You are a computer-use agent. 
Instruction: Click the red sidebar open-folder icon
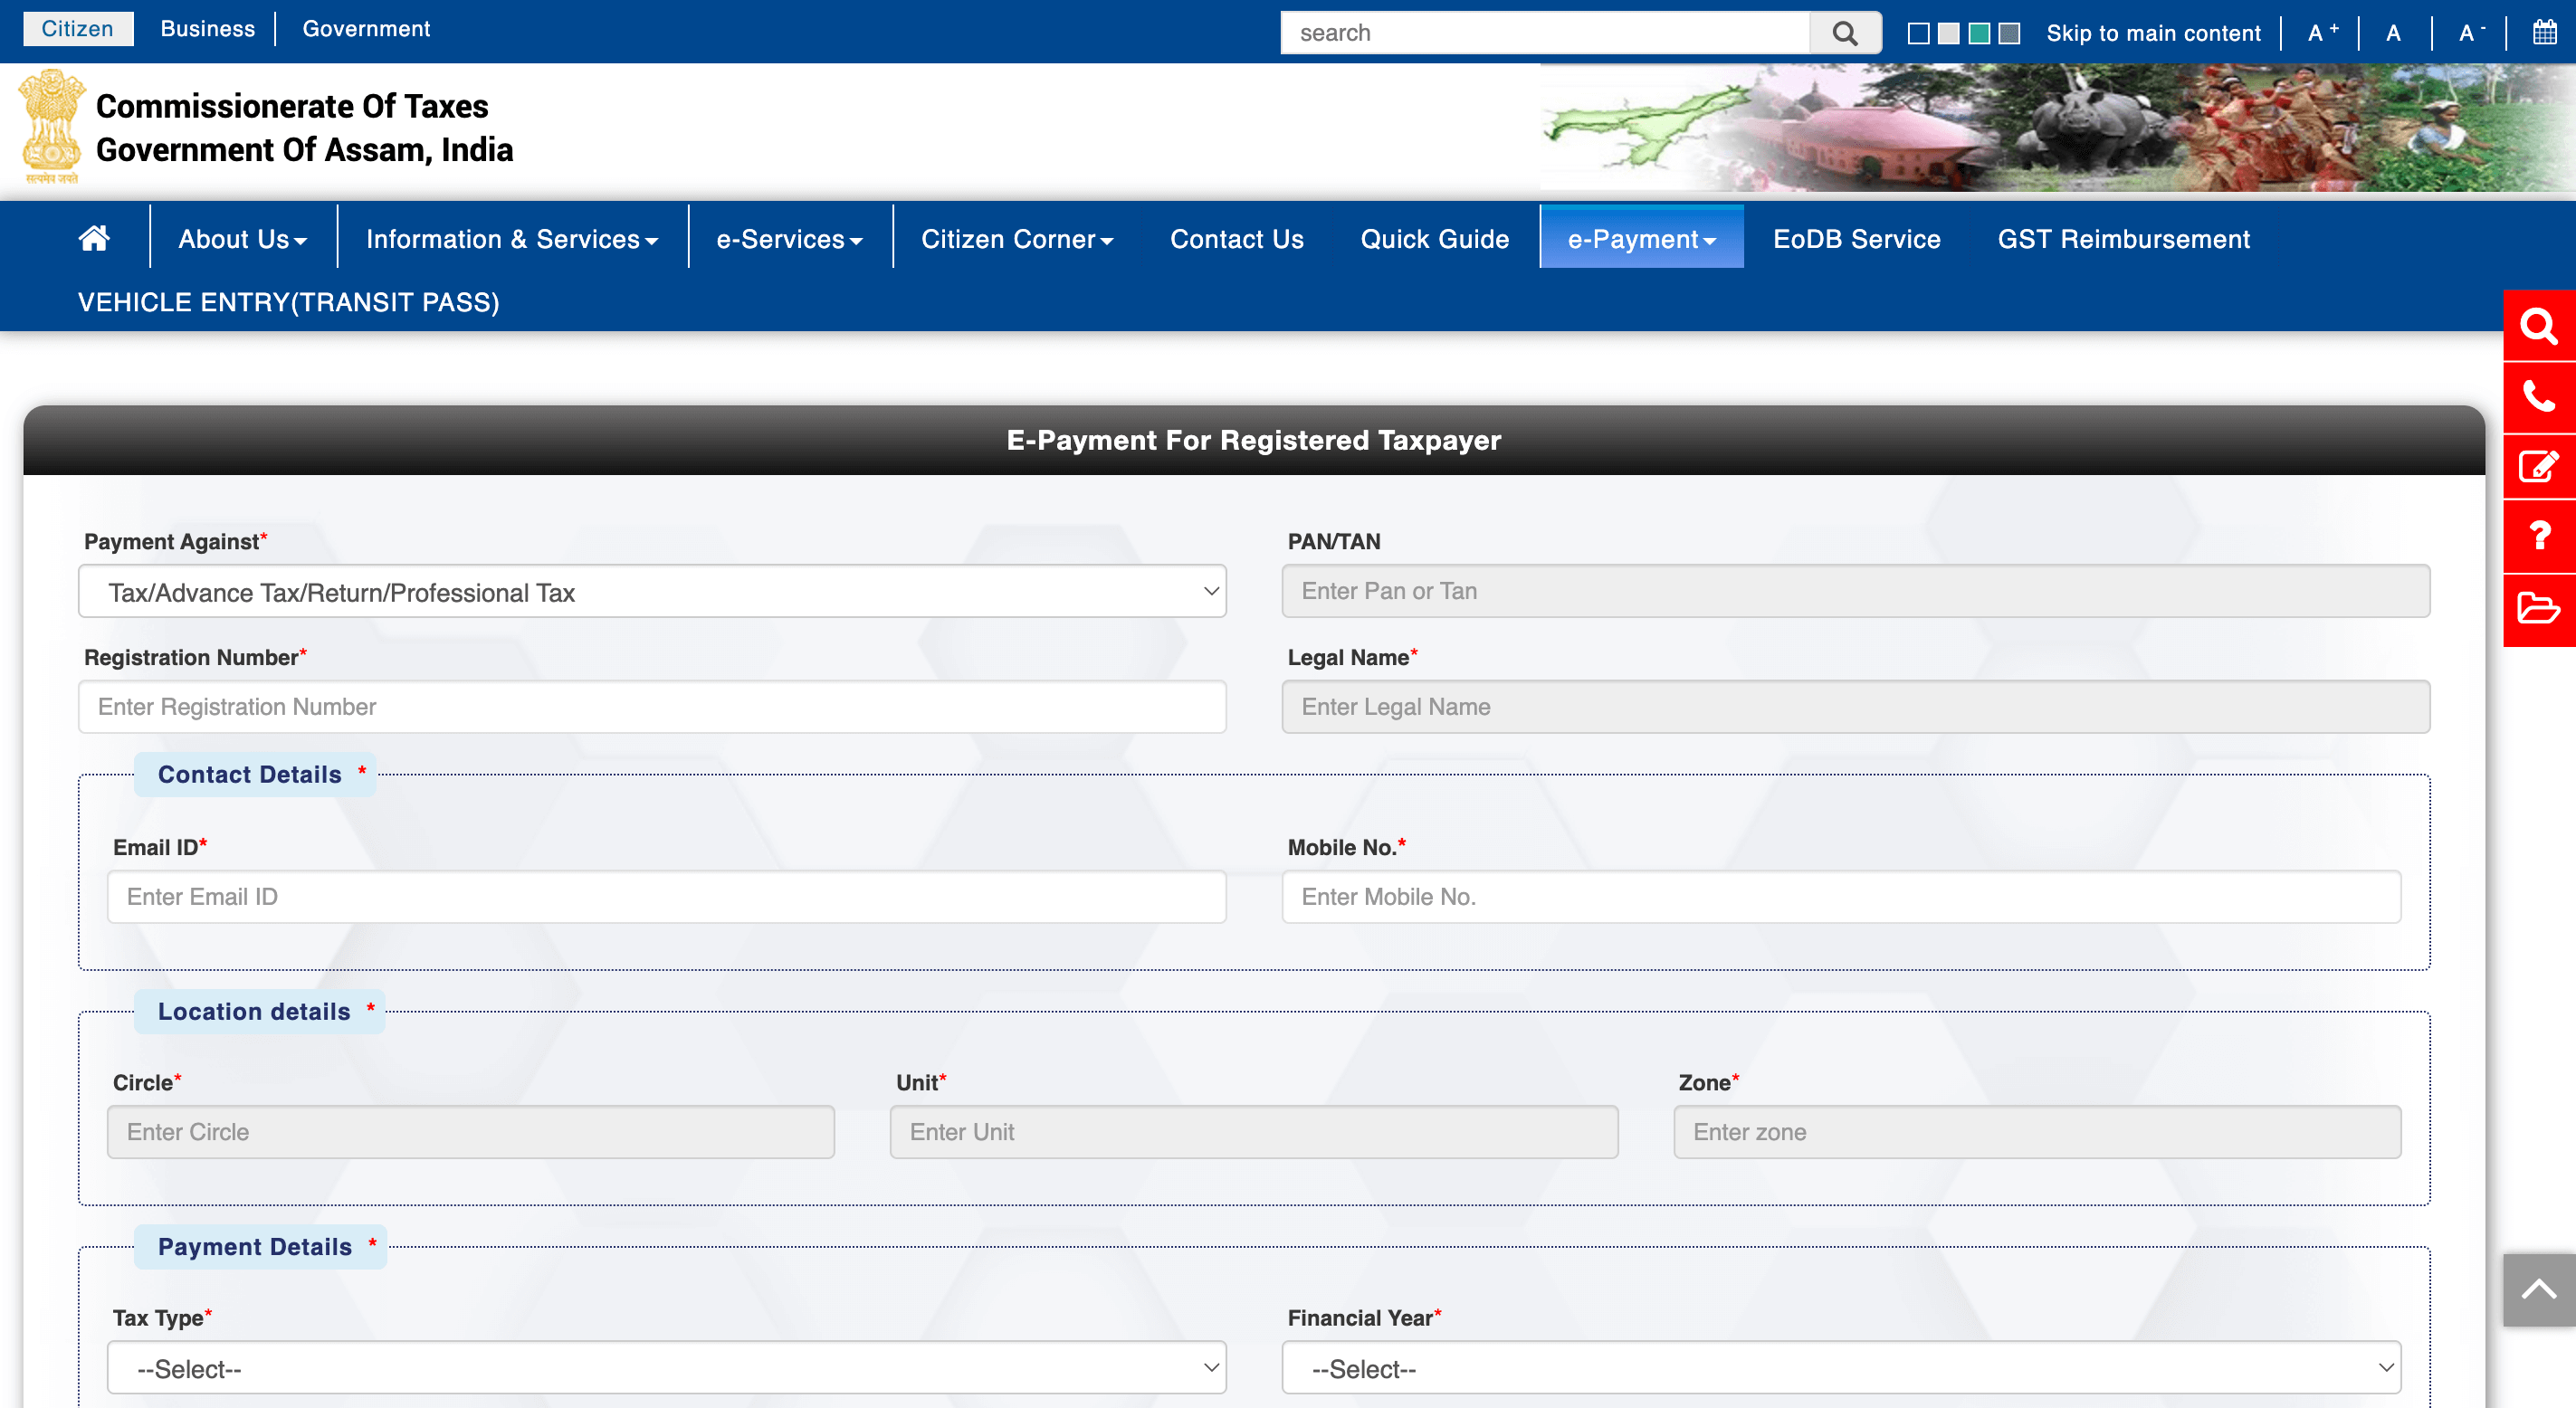coord(2538,608)
